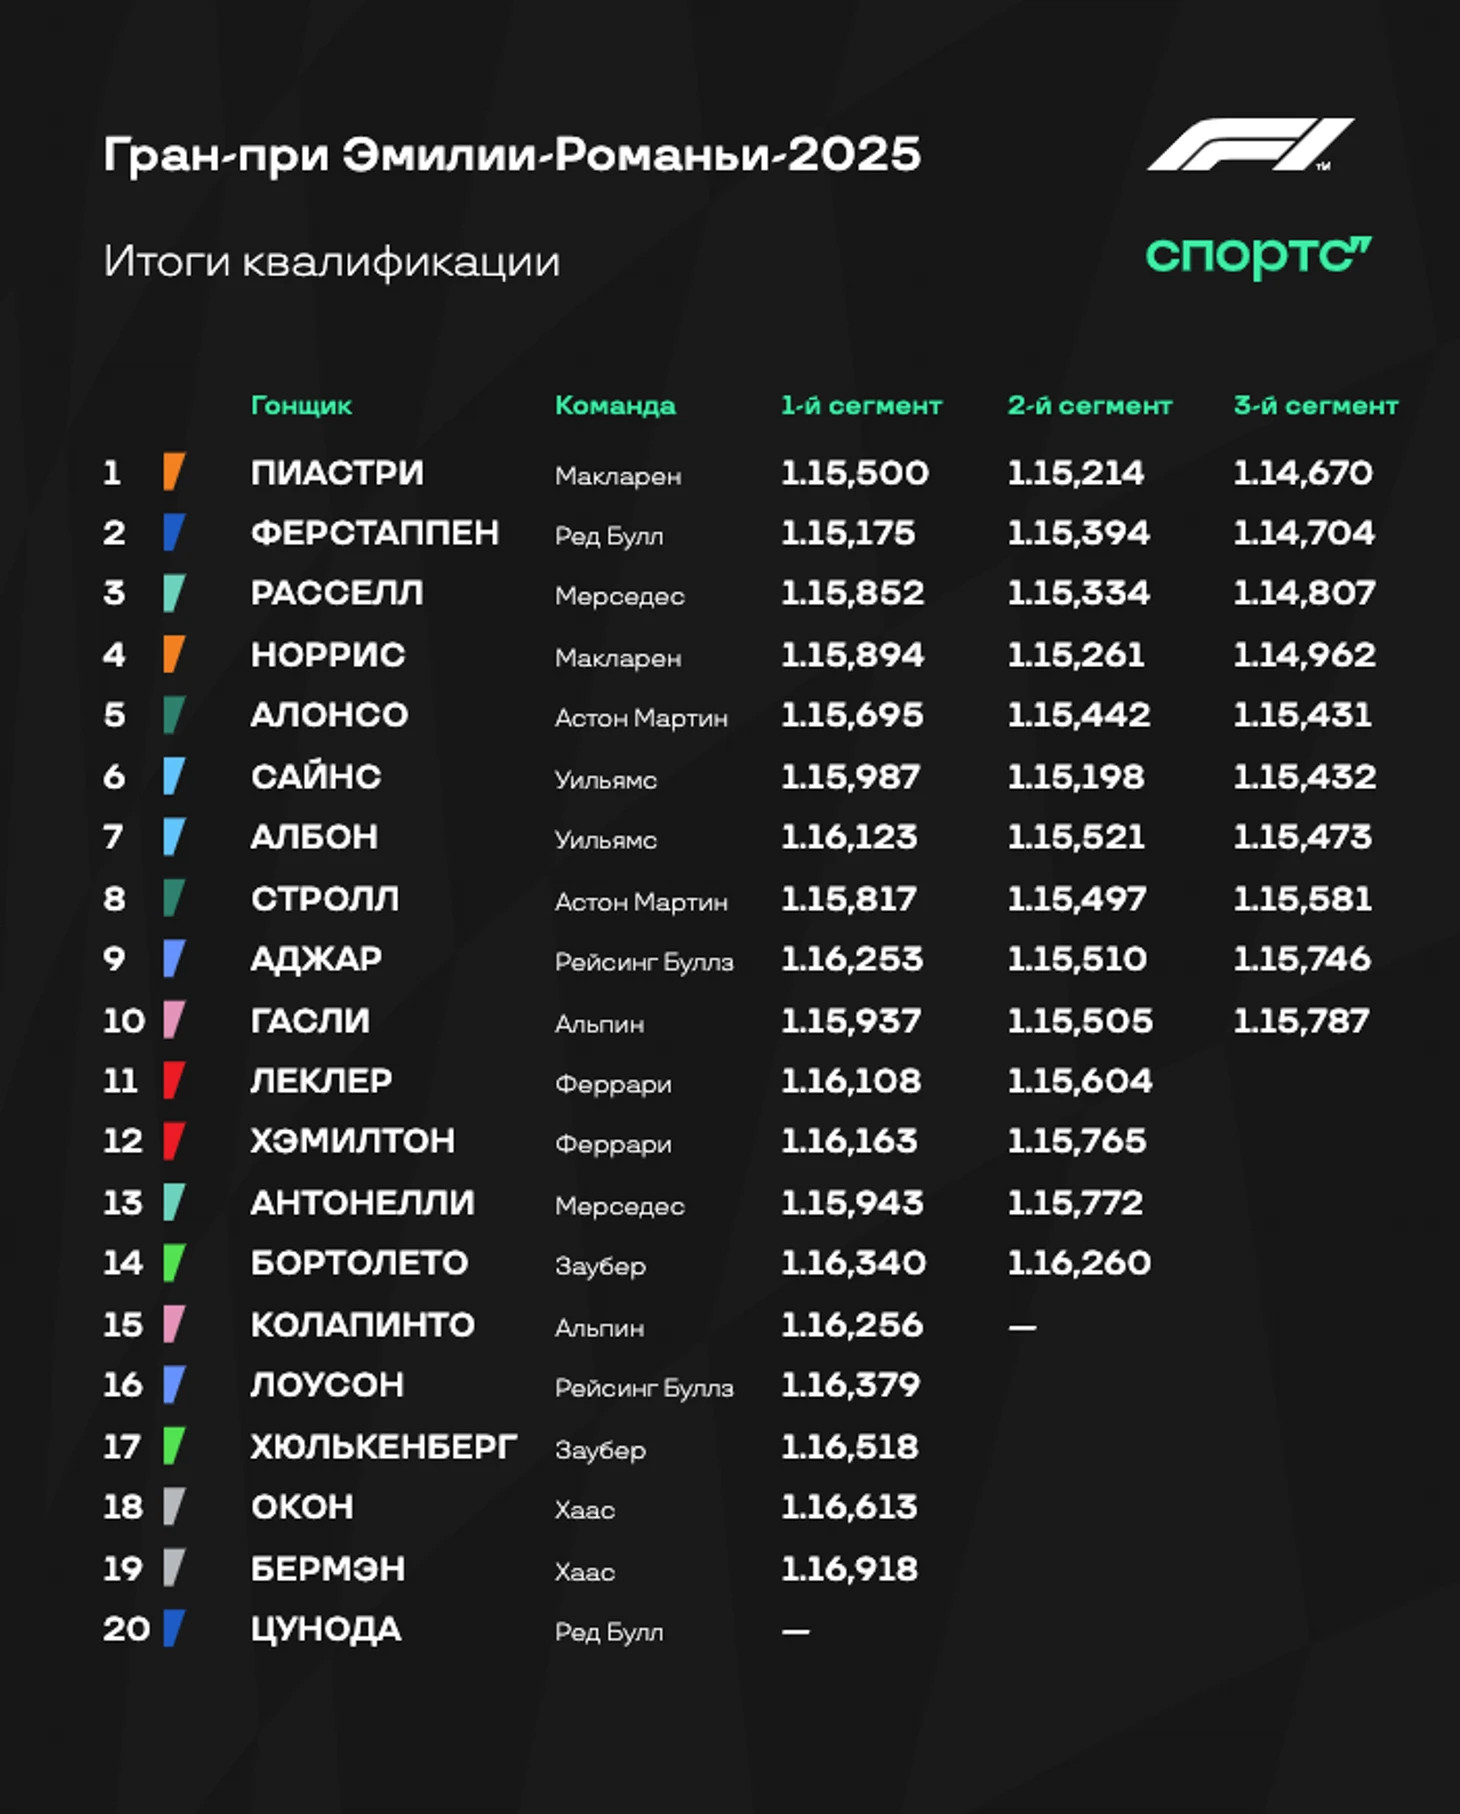Click the 3-й сегмент column header
Viewport: 1460px width, 1814px height.
[1315, 405]
